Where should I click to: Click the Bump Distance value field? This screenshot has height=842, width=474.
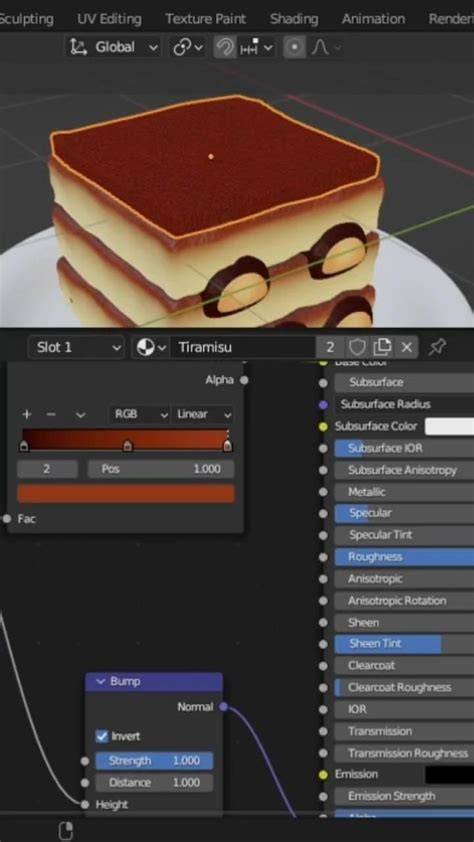tap(154, 782)
